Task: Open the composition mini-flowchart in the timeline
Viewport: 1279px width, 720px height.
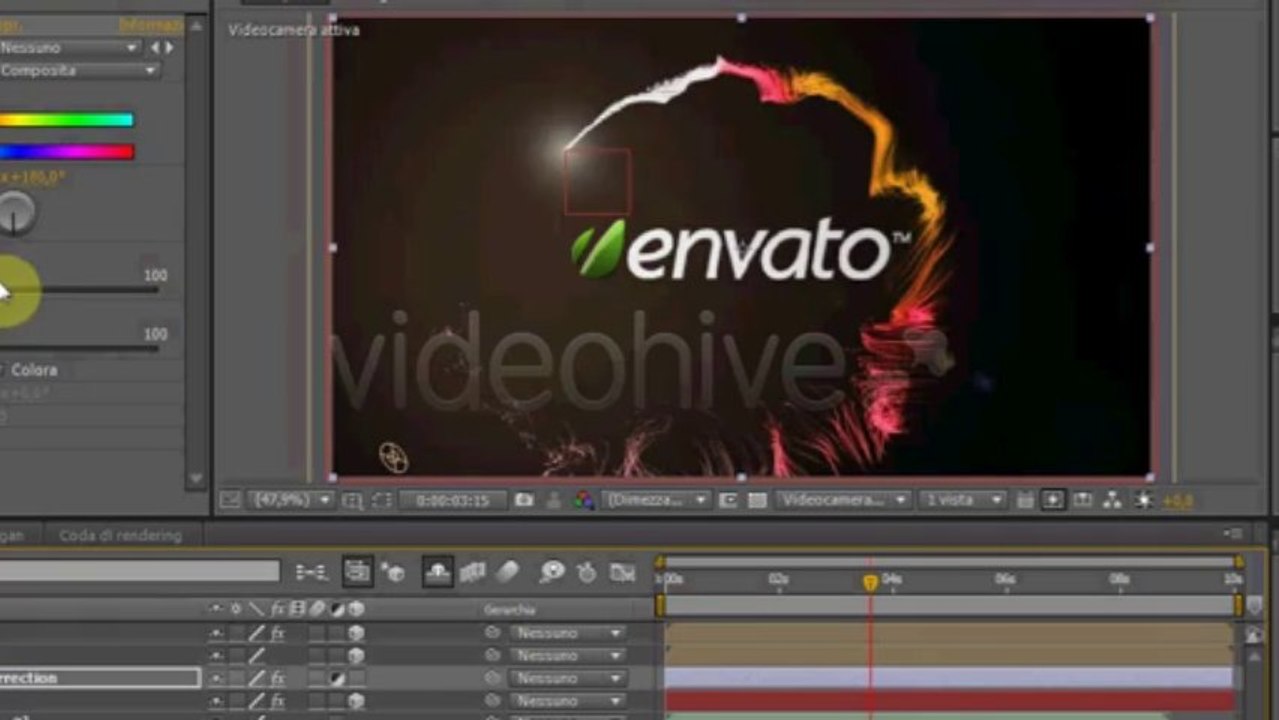Action: coord(311,572)
